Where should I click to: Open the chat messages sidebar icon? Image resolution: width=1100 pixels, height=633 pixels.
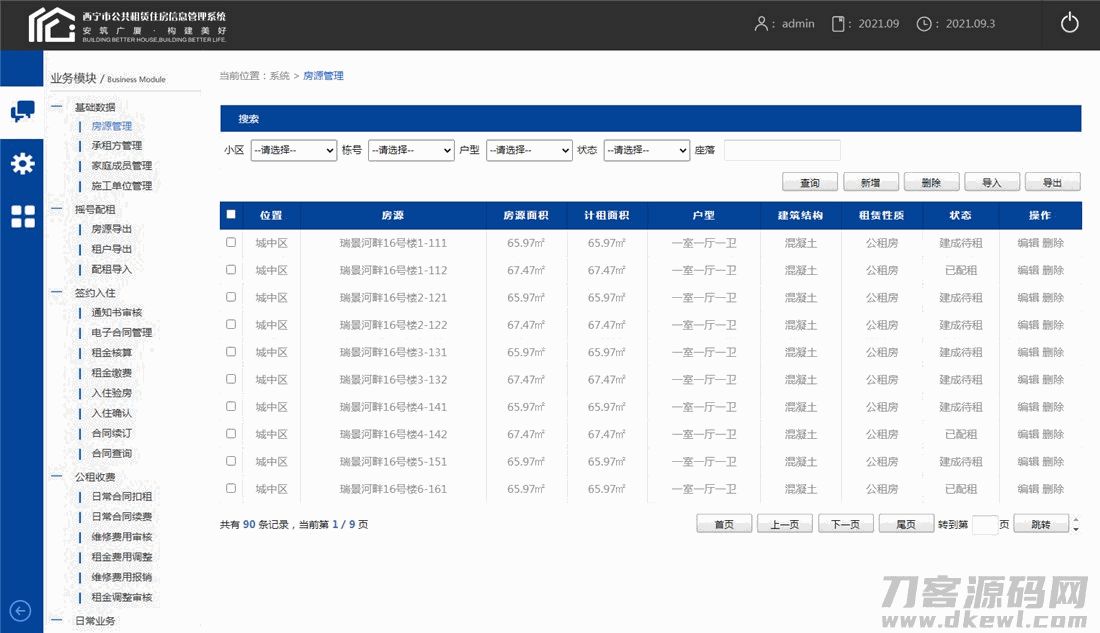pos(22,111)
